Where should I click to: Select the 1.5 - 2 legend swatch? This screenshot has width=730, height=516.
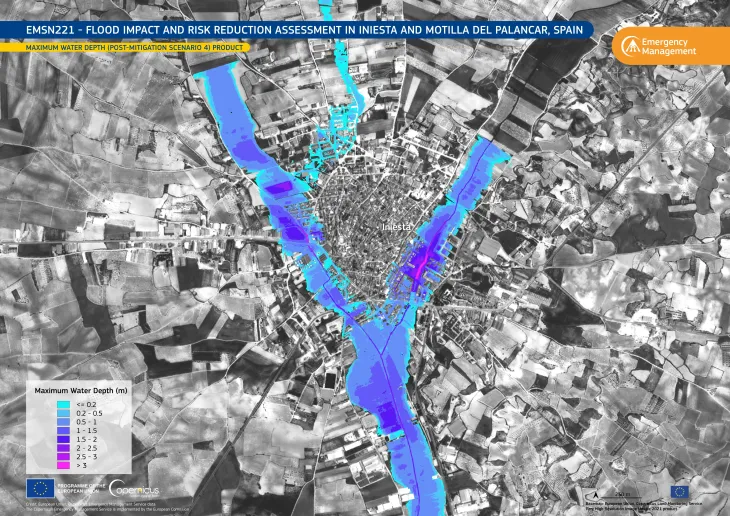(x=63, y=439)
